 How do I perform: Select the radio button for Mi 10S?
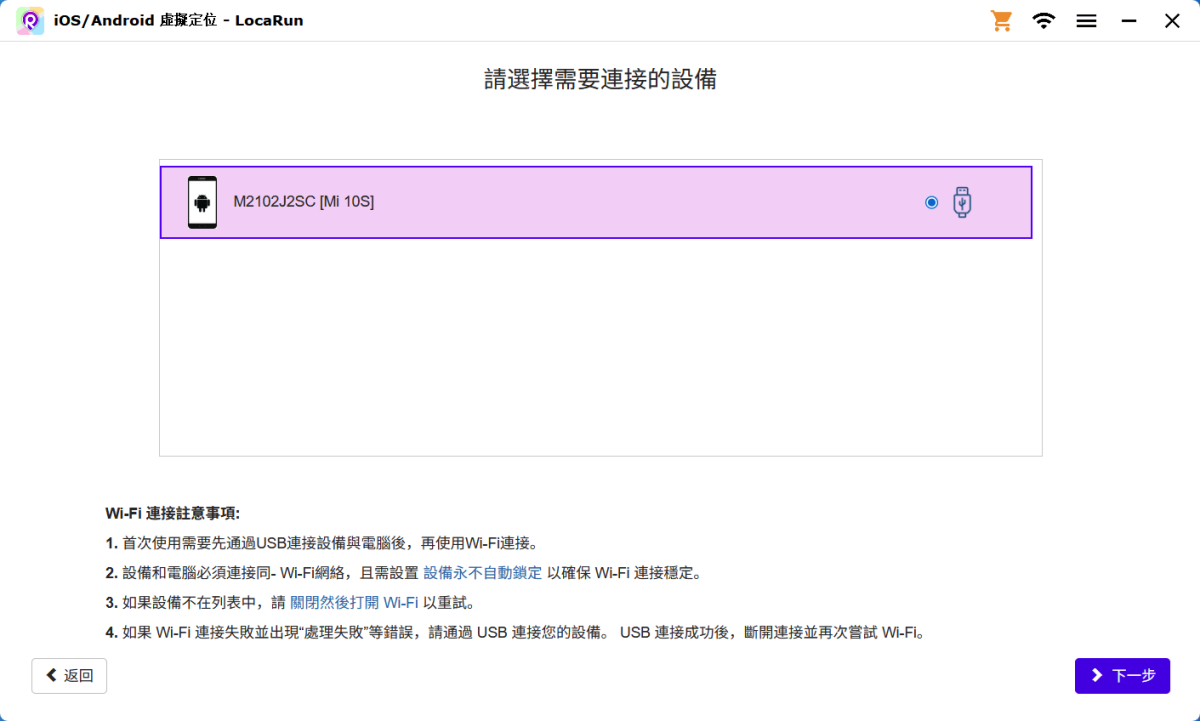point(932,202)
